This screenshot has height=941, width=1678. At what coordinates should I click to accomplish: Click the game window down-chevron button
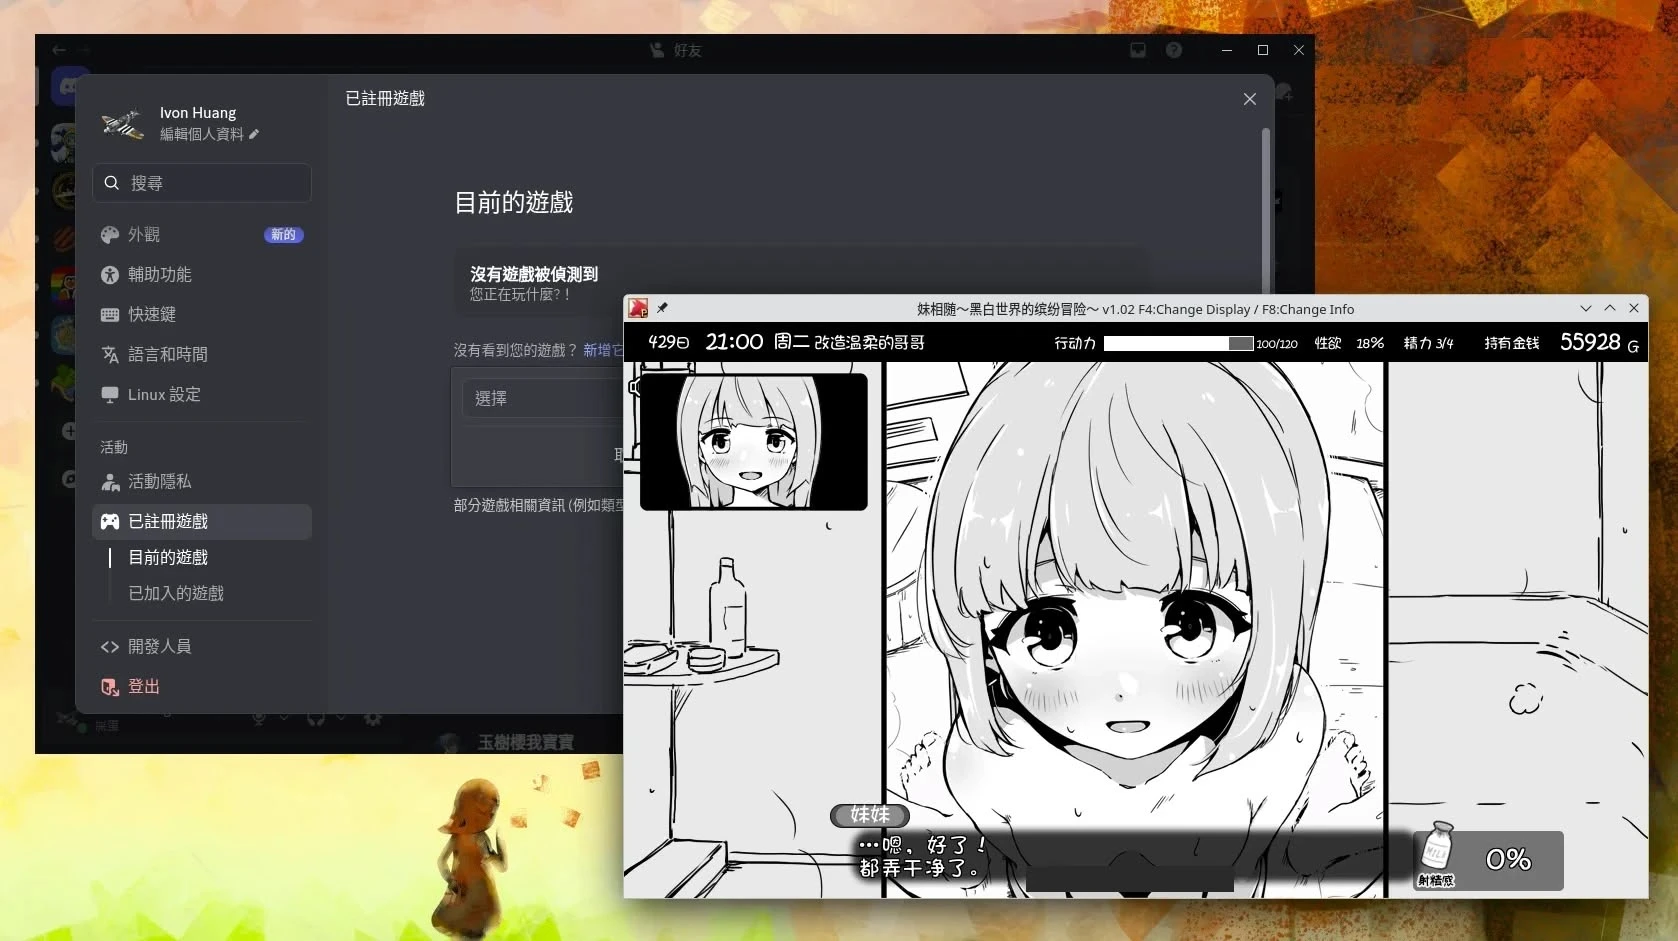coord(1585,308)
